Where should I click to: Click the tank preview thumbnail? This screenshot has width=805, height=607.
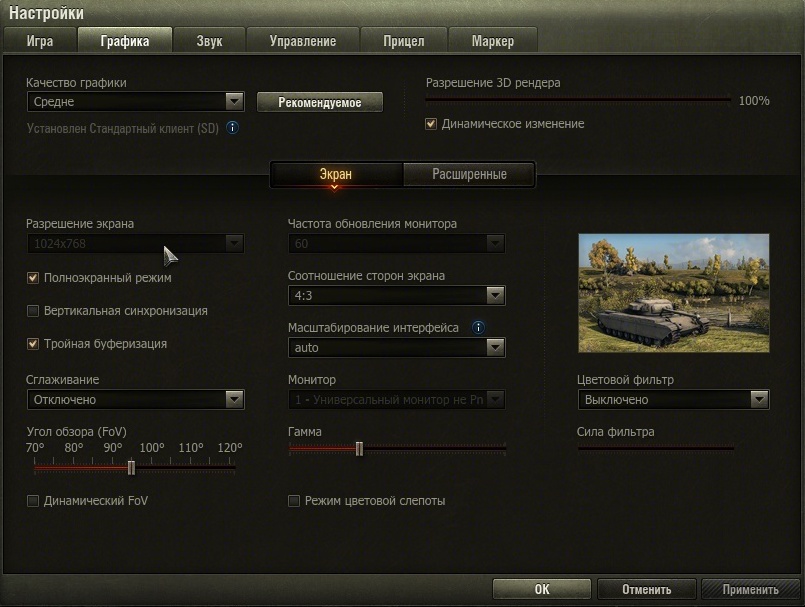pos(674,293)
